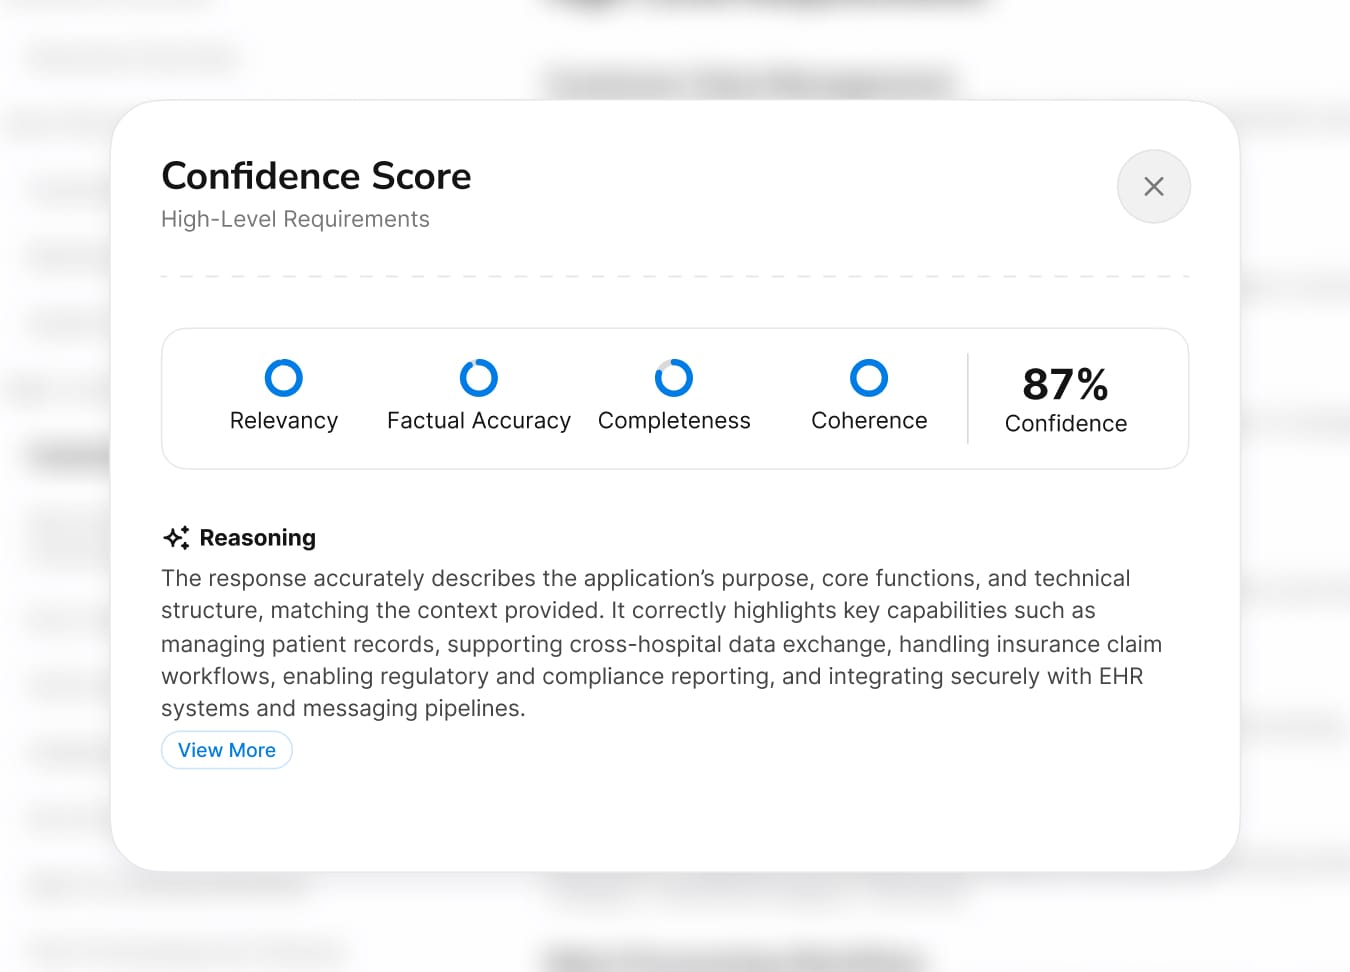Select the Relevancy score ring indicator
The height and width of the screenshot is (972, 1350).
284,378
